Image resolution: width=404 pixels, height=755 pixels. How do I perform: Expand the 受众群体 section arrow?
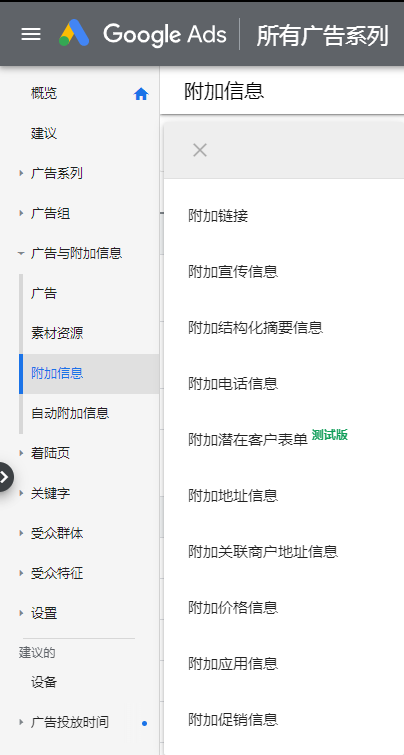click(x=21, y=533)
